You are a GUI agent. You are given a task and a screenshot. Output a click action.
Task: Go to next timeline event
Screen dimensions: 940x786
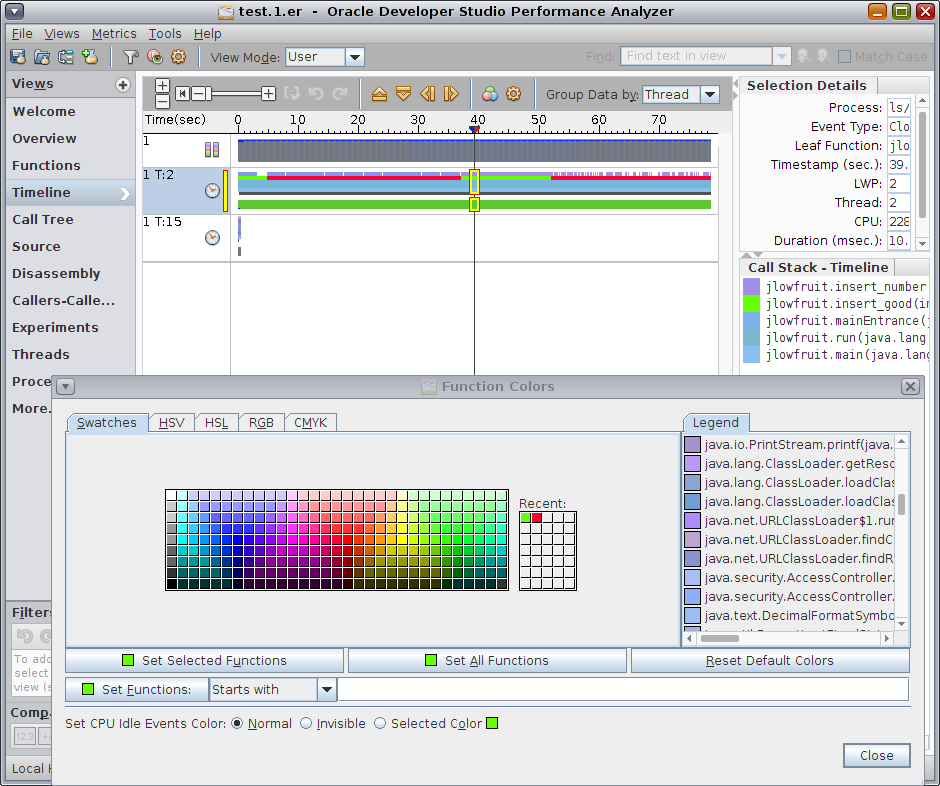click(451, 94)
